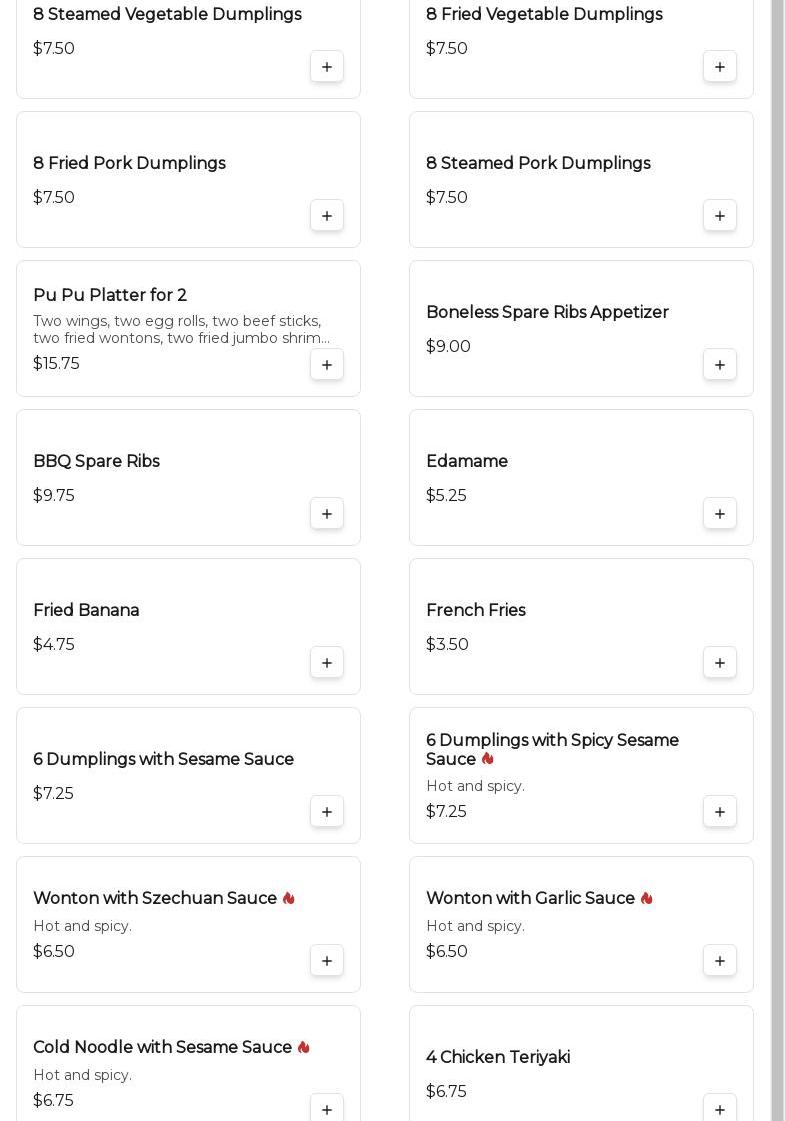Add Edamame using the plus icon
This screenshot has width=785, height=1121.
click(720, 514)
